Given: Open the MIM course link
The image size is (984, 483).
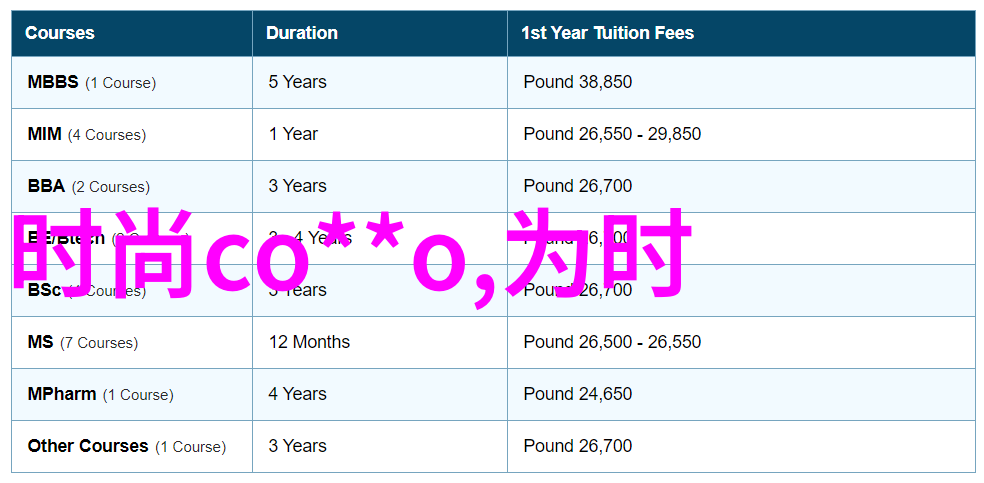Looking at the screenshot, I should 44,134.
